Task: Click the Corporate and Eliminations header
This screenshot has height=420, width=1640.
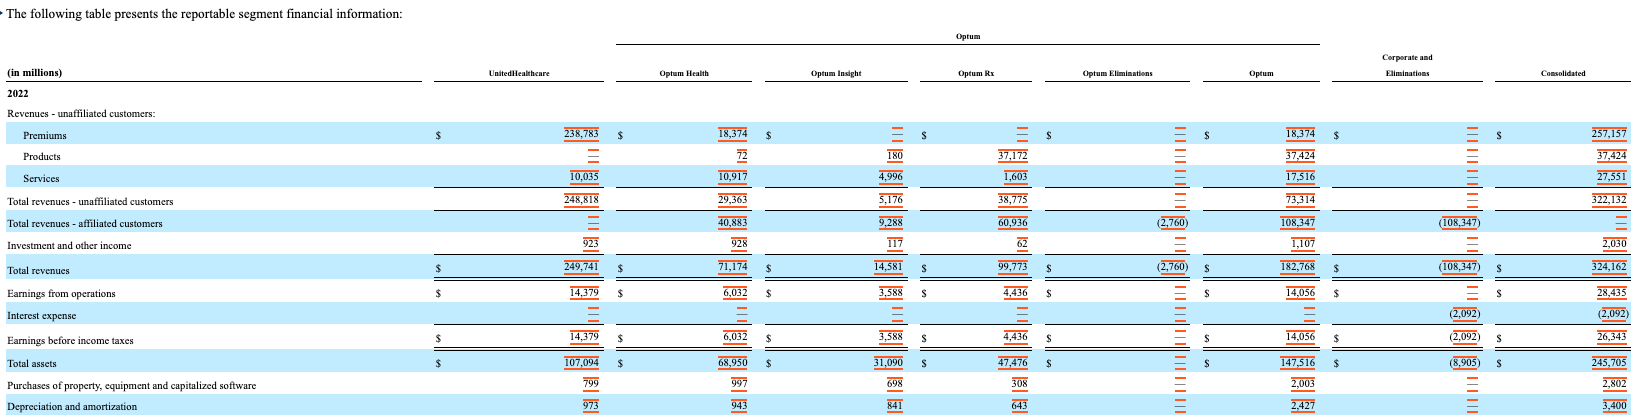Action: pyautogui.click(x=1407, y=65)
